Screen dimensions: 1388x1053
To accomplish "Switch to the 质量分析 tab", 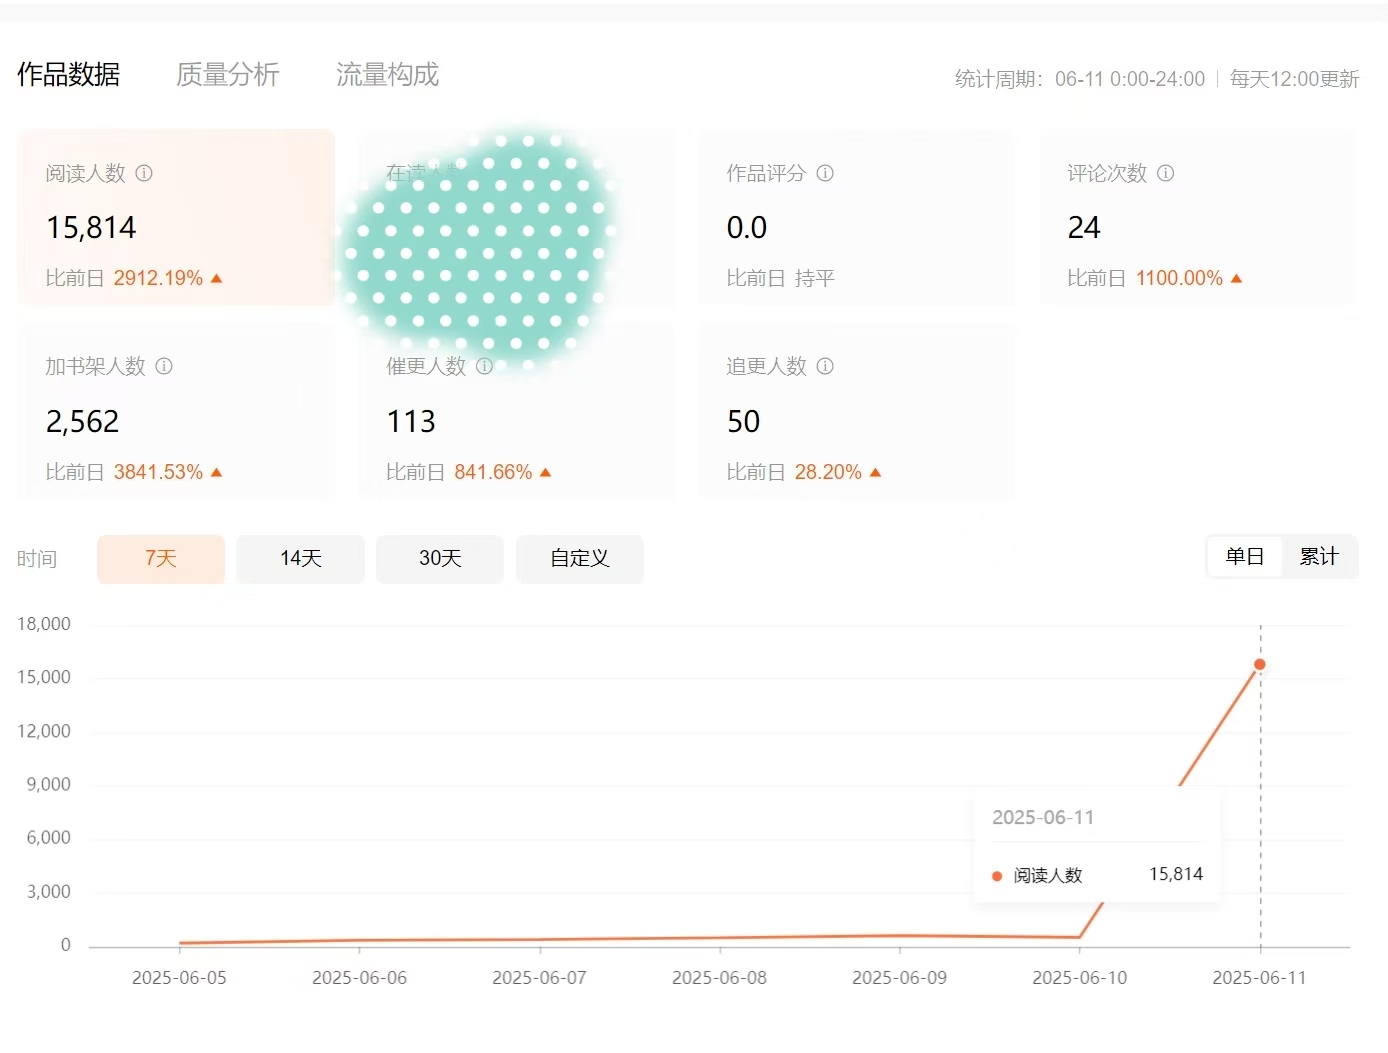I will click(227, 74).
